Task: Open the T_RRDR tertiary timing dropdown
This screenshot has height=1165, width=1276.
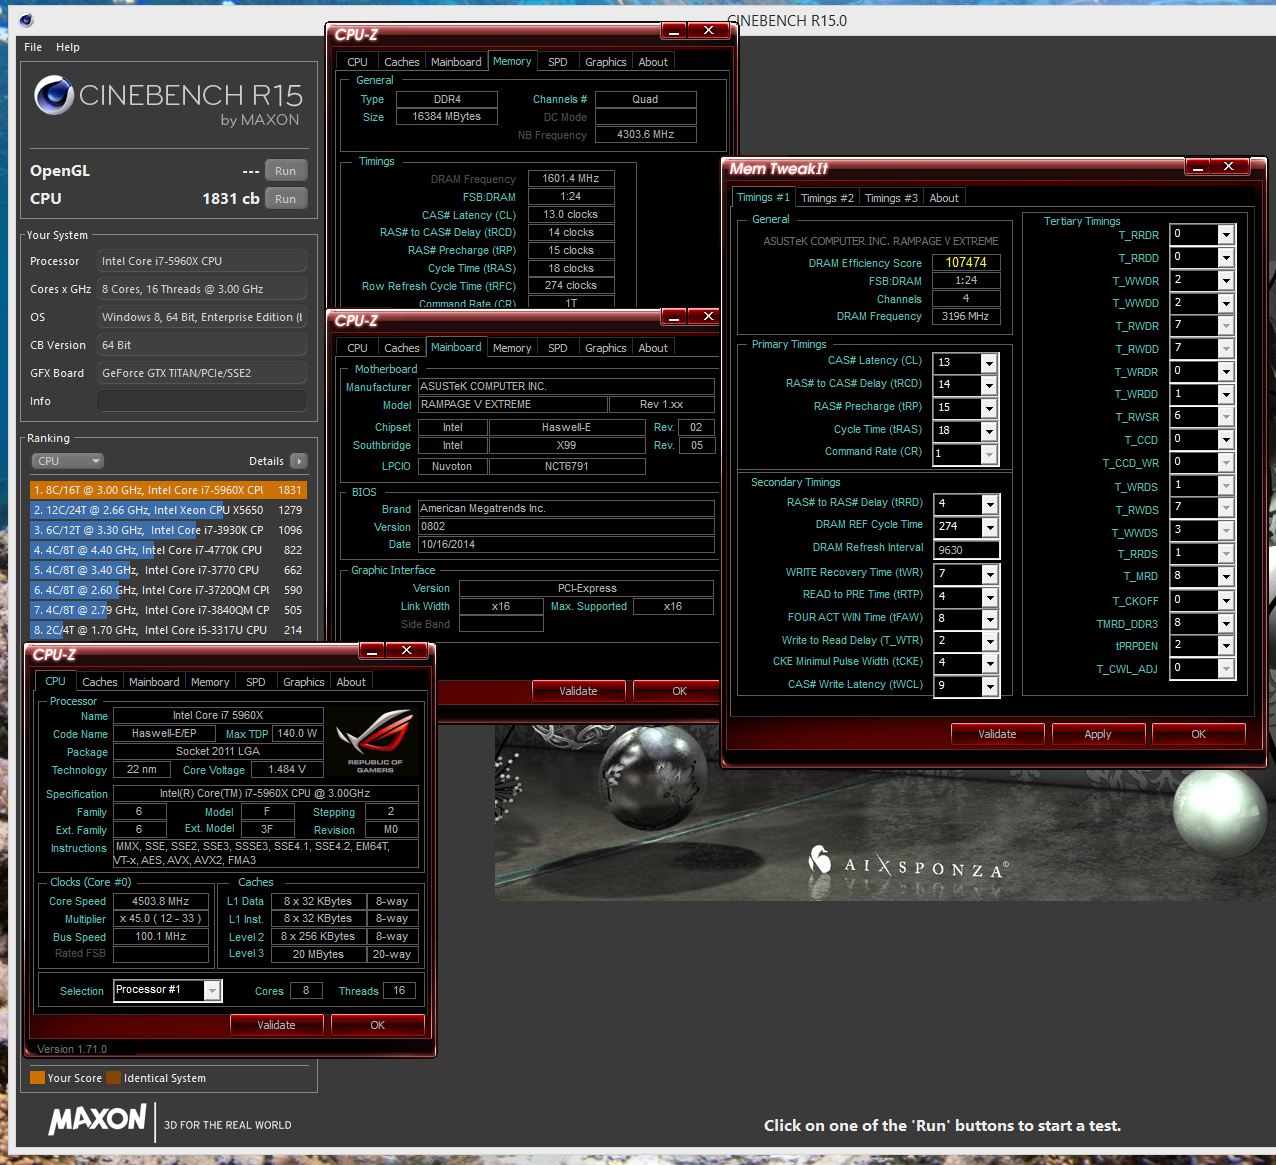Action: 1225,234
